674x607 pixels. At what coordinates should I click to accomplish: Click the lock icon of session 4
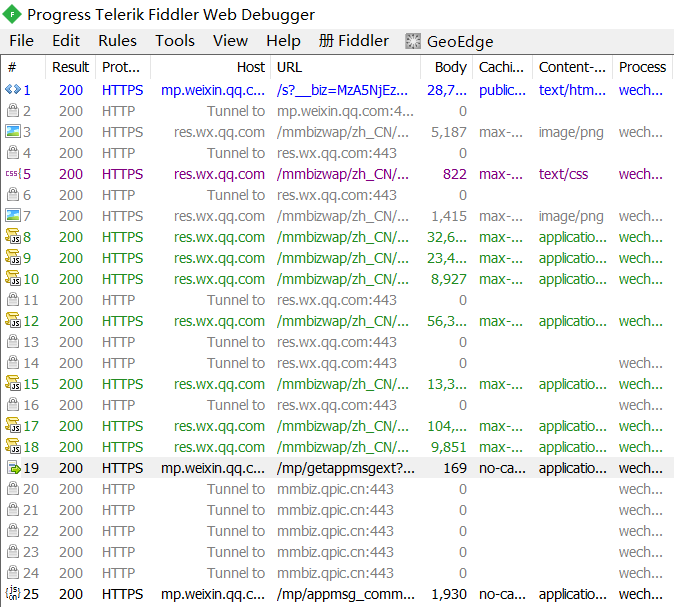pos(13,153)
